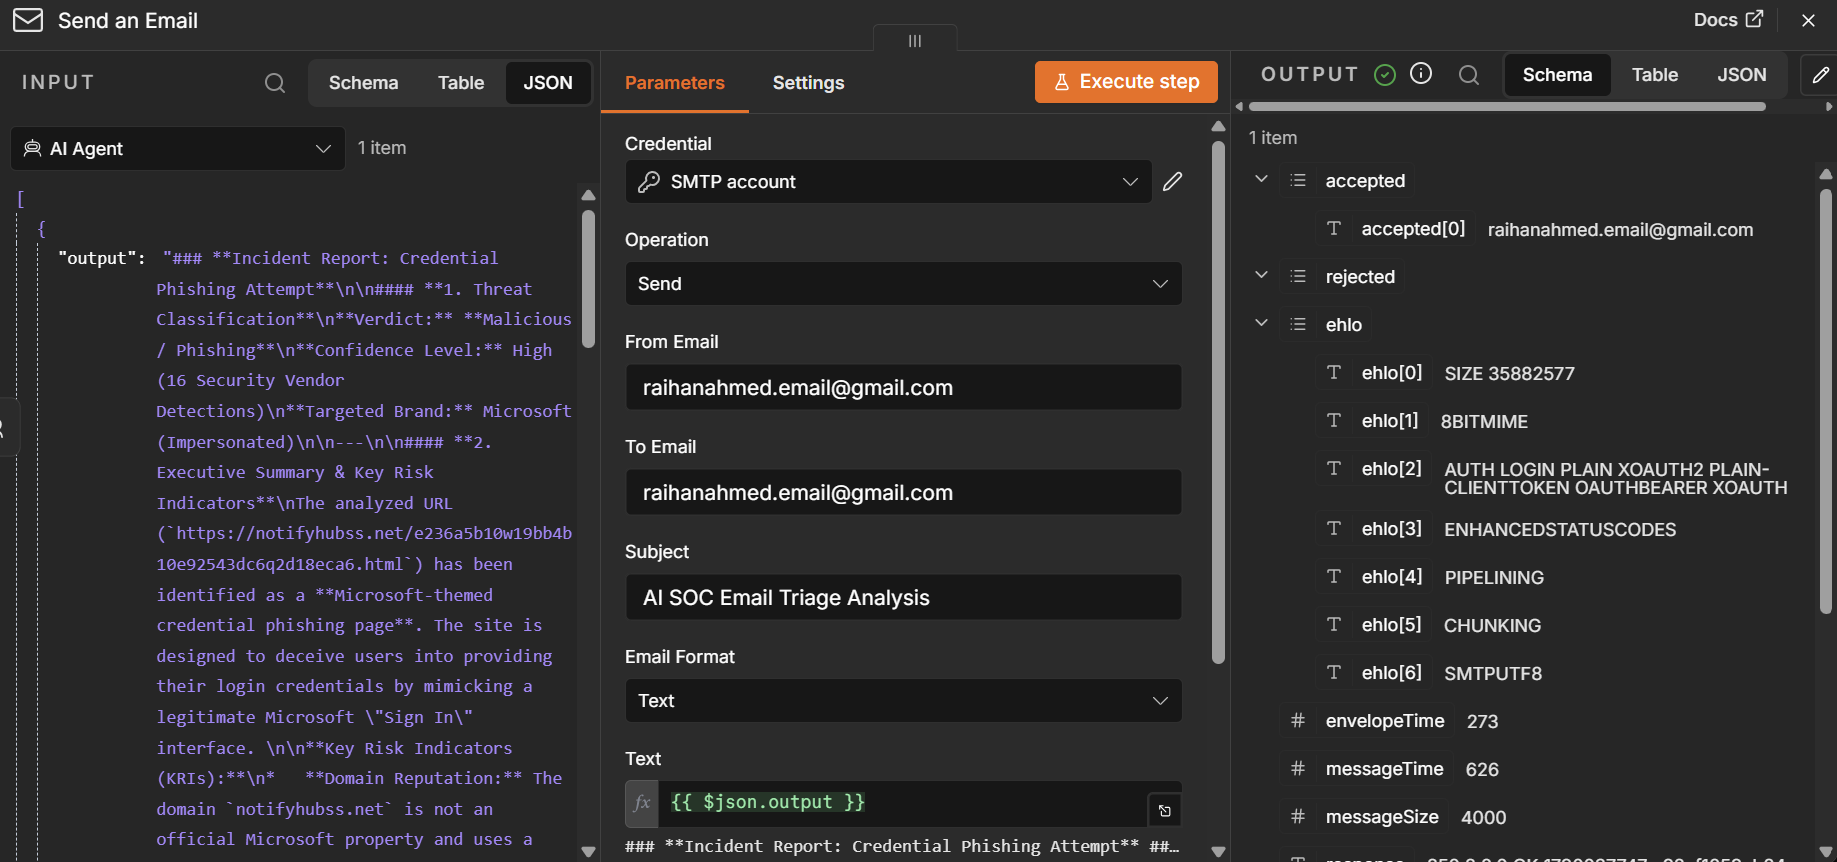Open the Operation dropdown set to Send

[903, 284]
